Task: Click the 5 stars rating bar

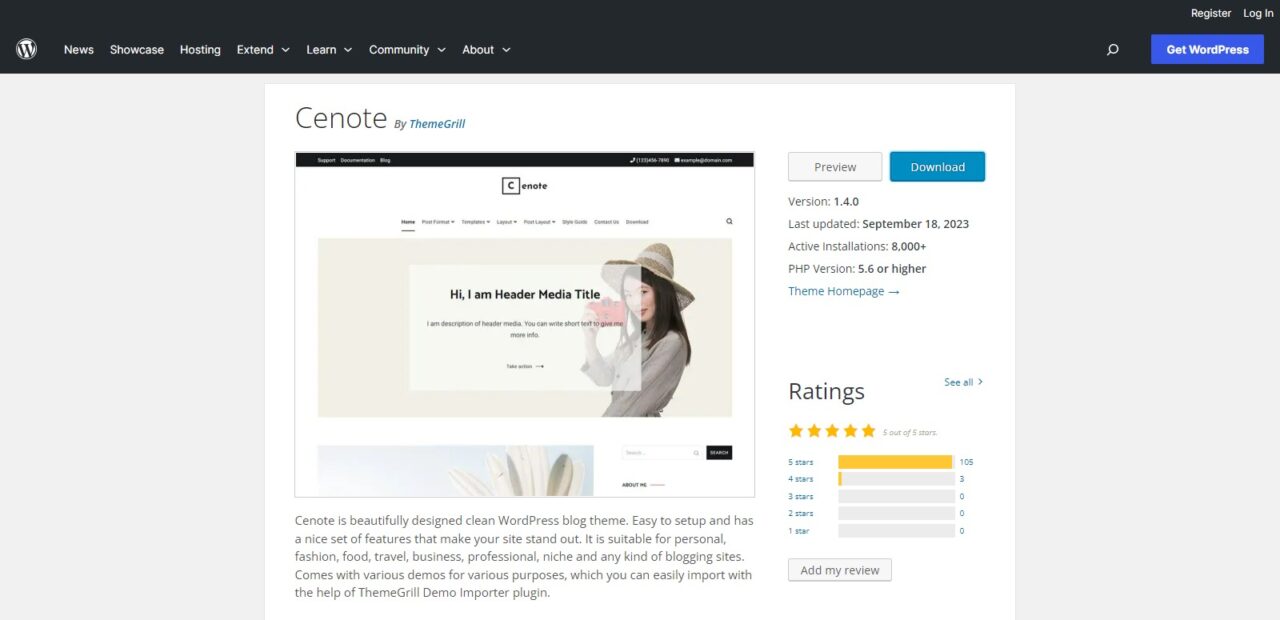Action: pyautogui.click(x=896, y=462)
